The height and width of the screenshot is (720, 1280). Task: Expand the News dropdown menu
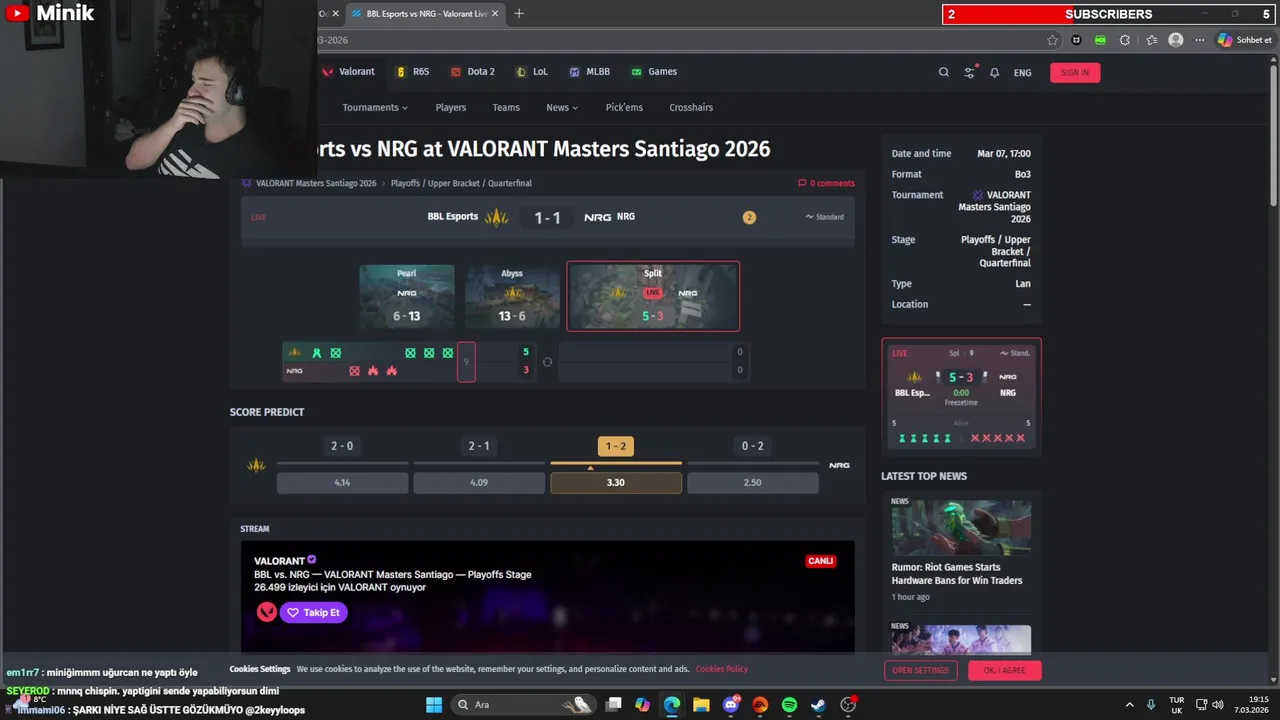tap(562, 107)
